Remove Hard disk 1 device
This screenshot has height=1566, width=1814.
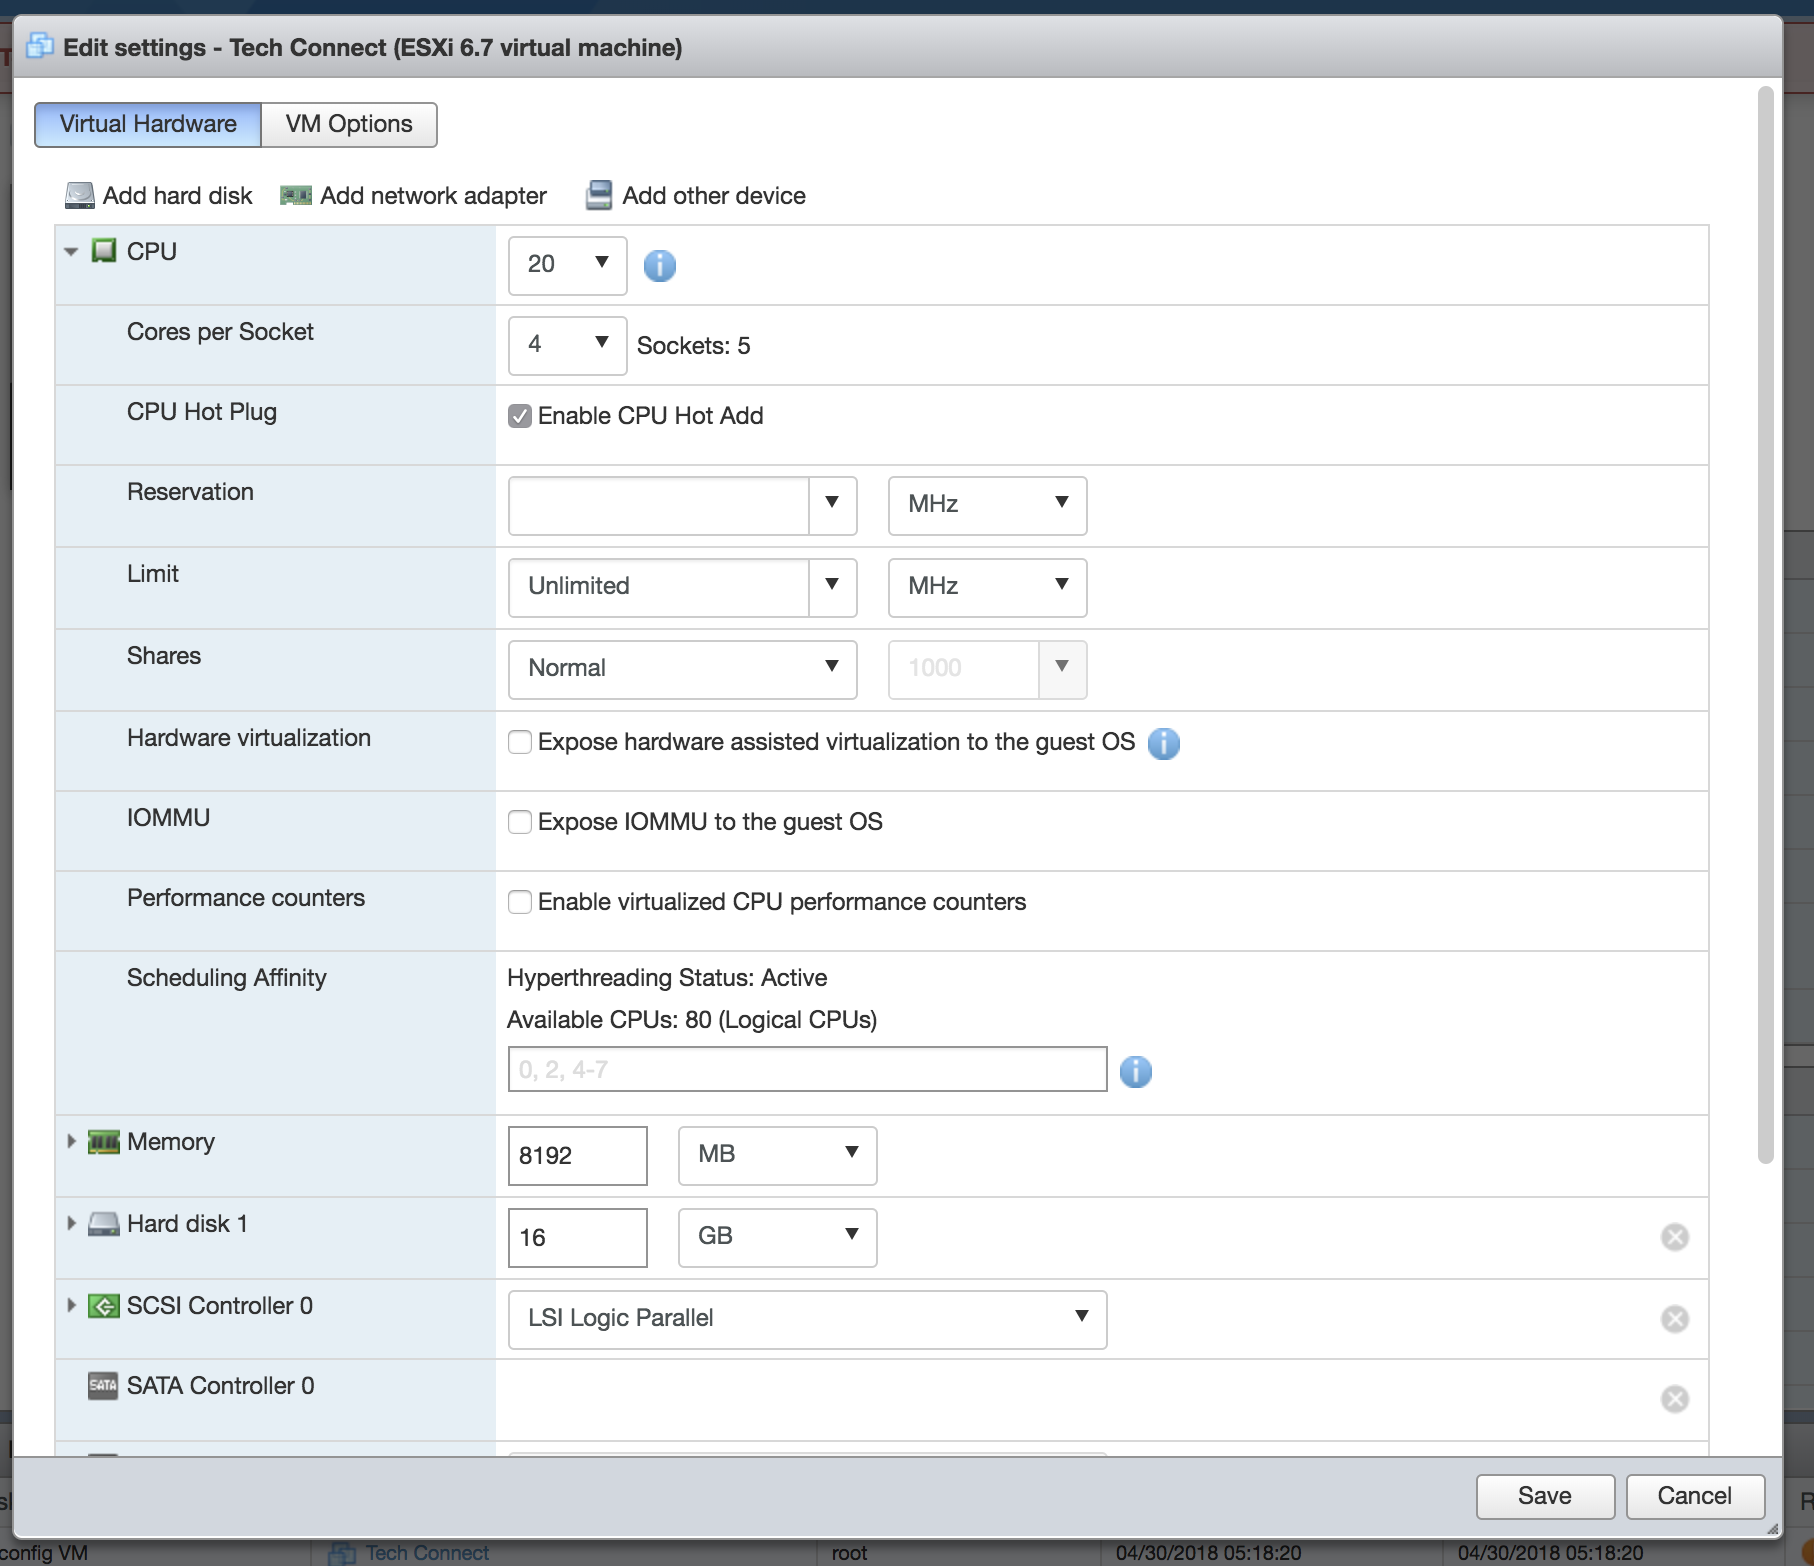pyautogui.click(x=1675, y=1237)
